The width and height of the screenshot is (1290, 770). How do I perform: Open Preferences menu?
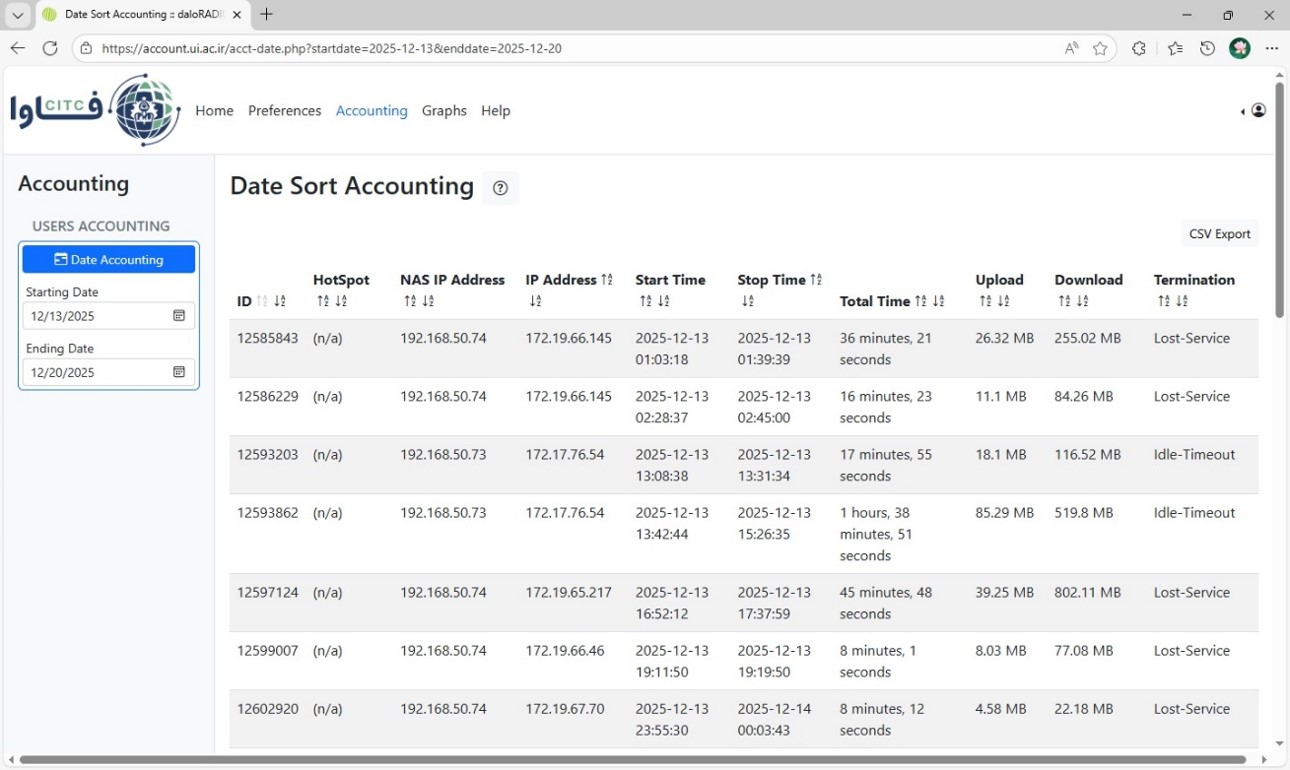(x=285, y=111)
